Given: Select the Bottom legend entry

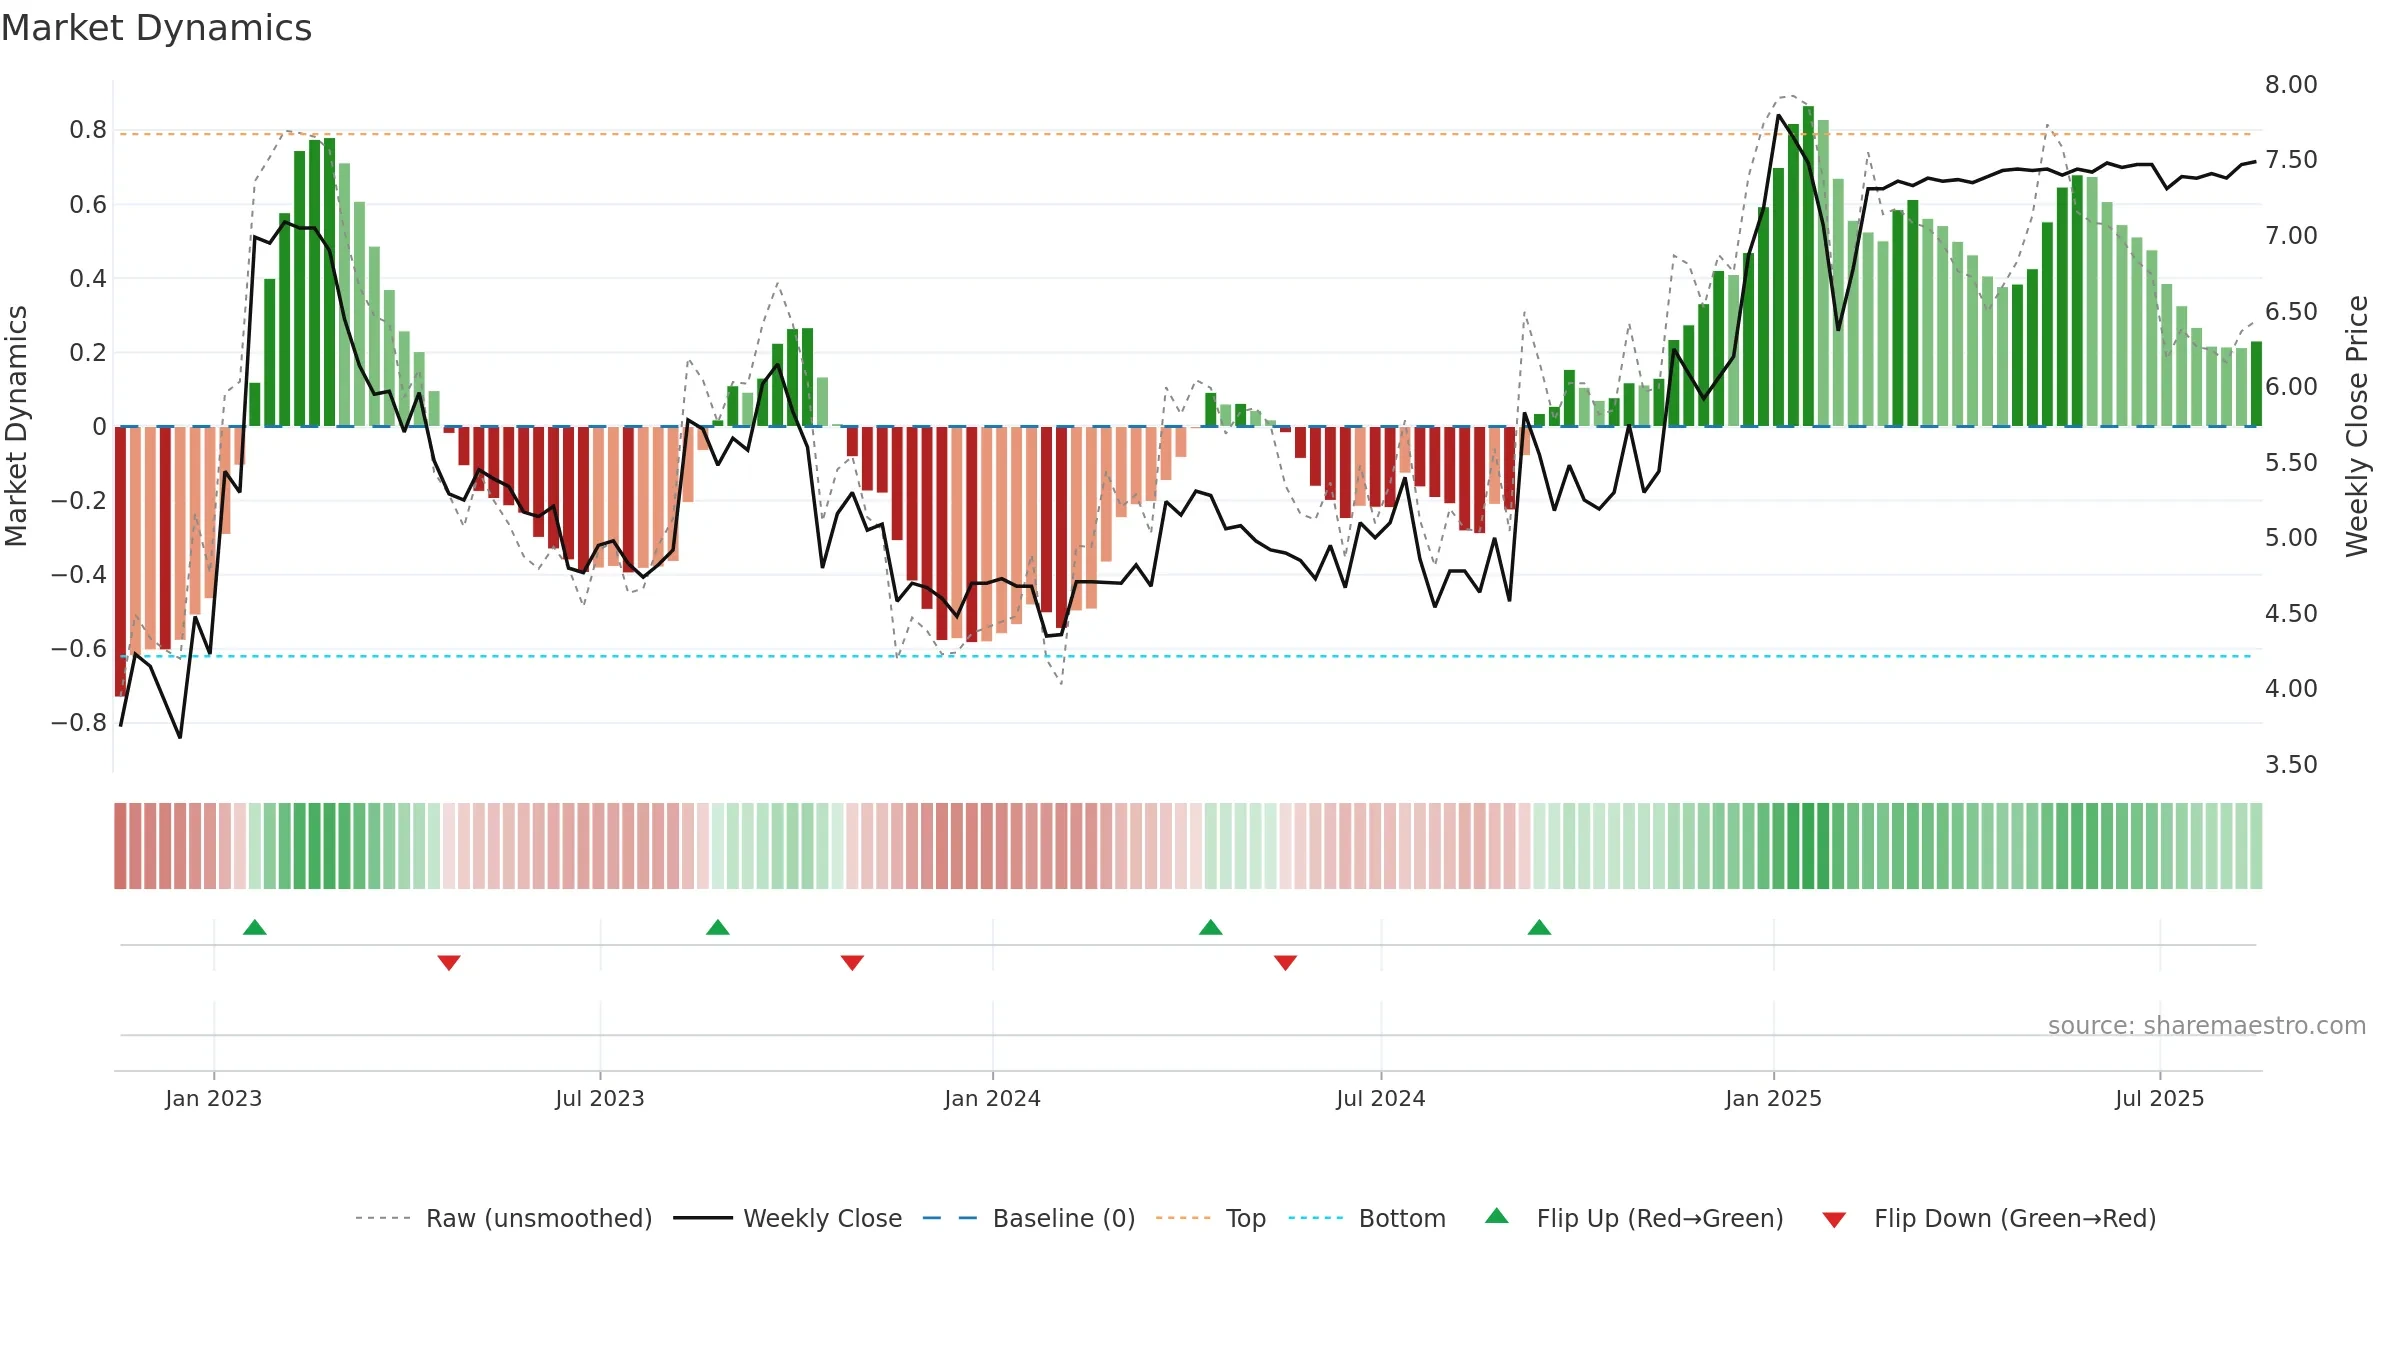Looking at the screenshot, I should coord(1367,1218).
